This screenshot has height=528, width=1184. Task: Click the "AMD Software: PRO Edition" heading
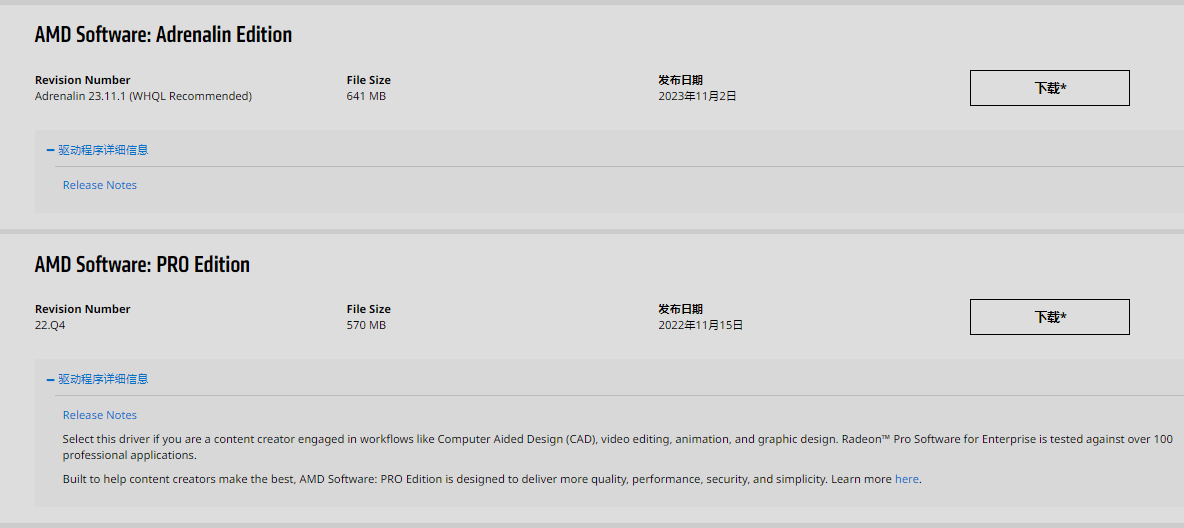[x=142, y=265]
